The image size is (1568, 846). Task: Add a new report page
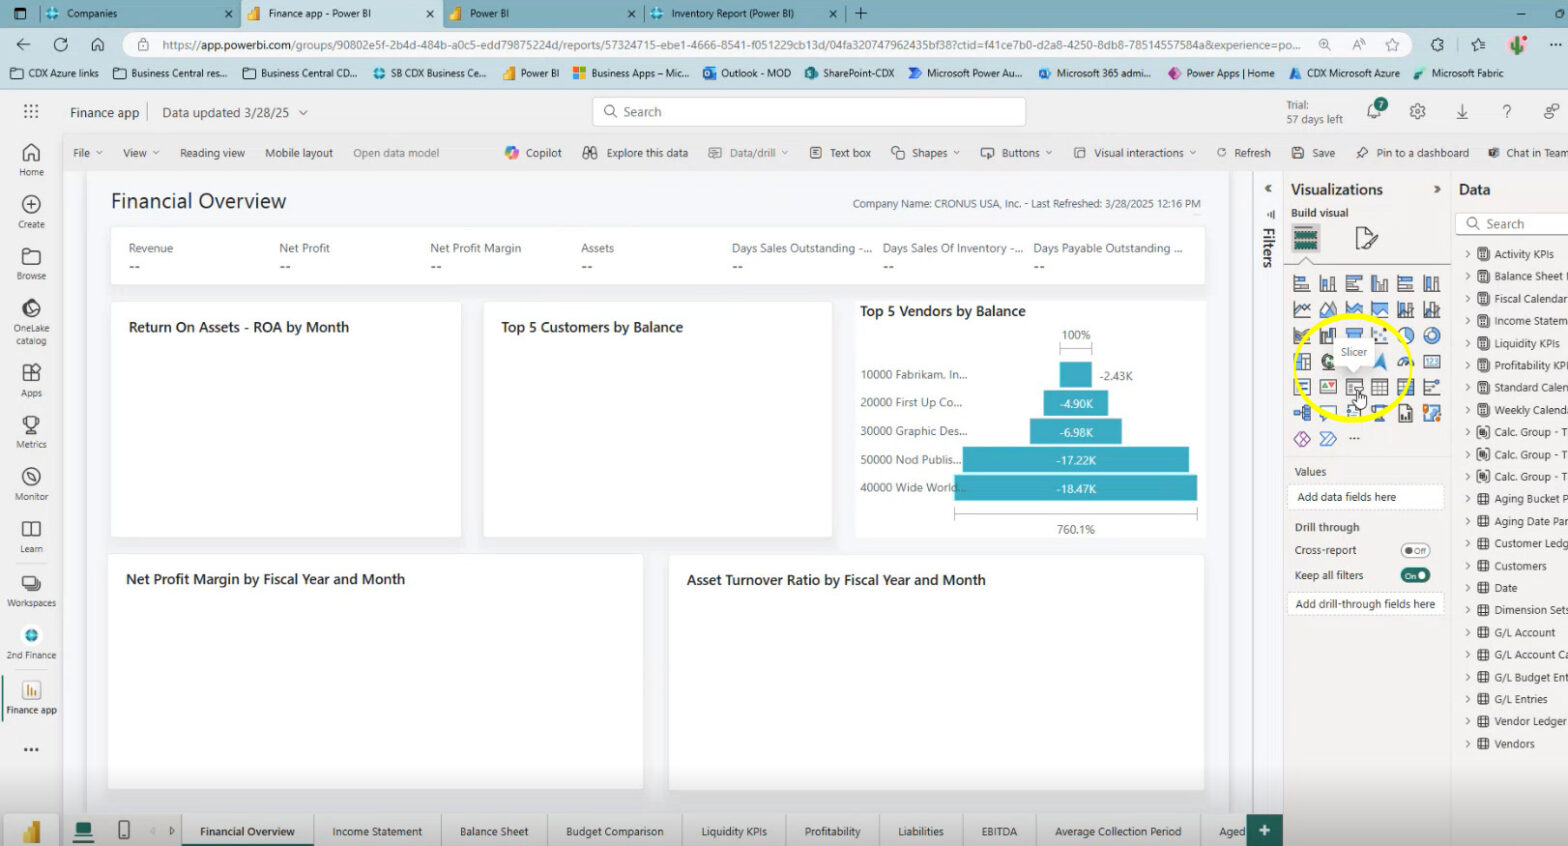coord(1265,830)
